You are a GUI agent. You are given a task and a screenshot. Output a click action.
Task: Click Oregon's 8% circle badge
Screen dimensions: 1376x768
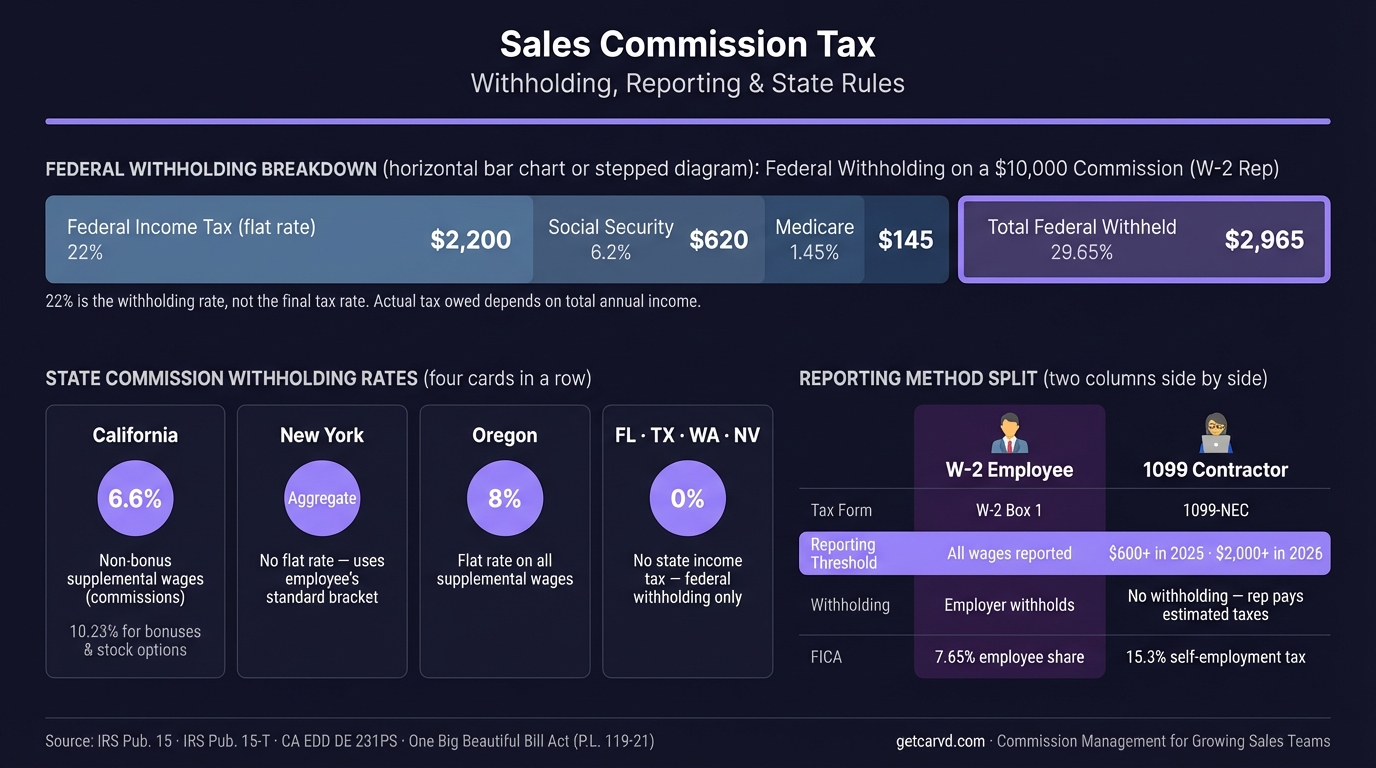pyautogui.click(x=505, y=498)
